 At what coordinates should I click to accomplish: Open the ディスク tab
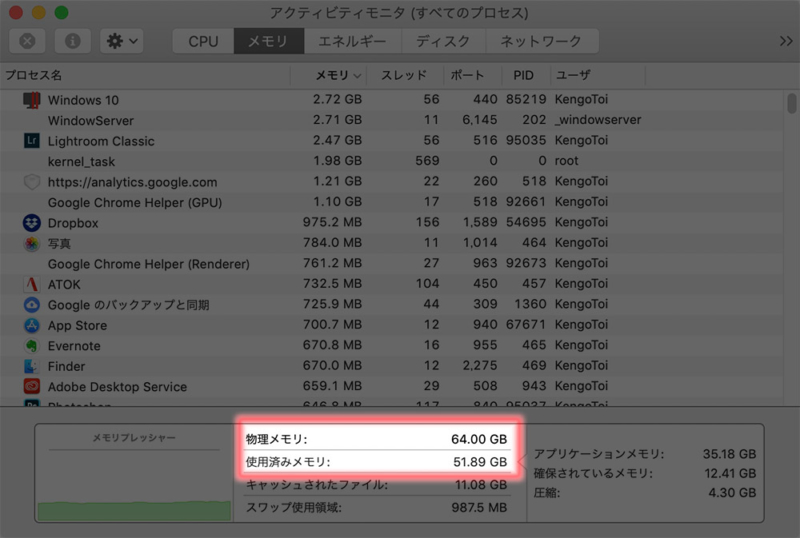point(443,41)
